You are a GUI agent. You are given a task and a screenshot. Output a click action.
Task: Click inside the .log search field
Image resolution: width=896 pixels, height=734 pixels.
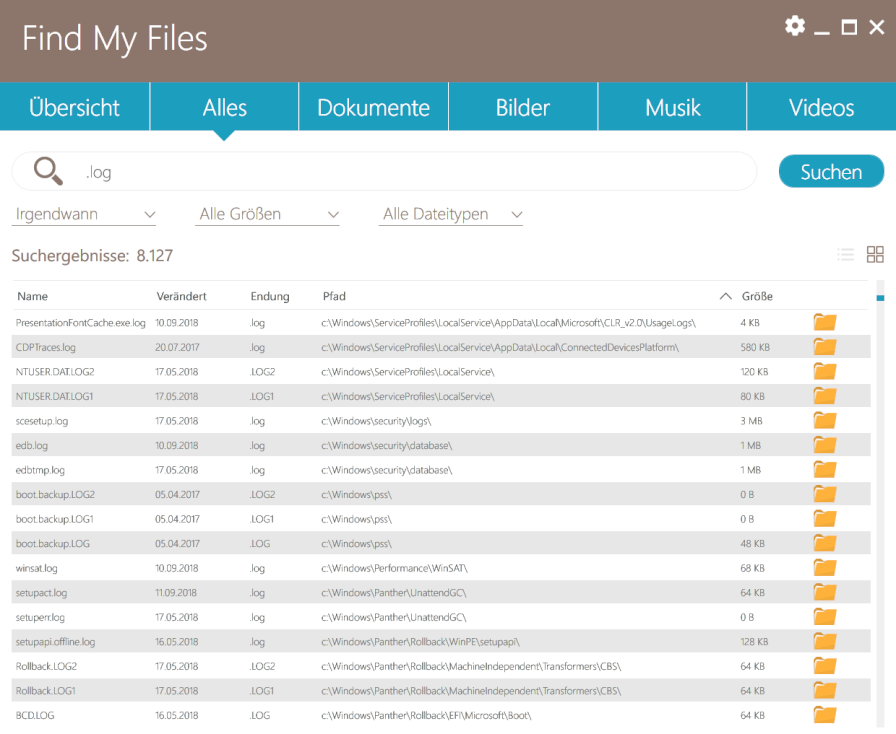(300, 170)
